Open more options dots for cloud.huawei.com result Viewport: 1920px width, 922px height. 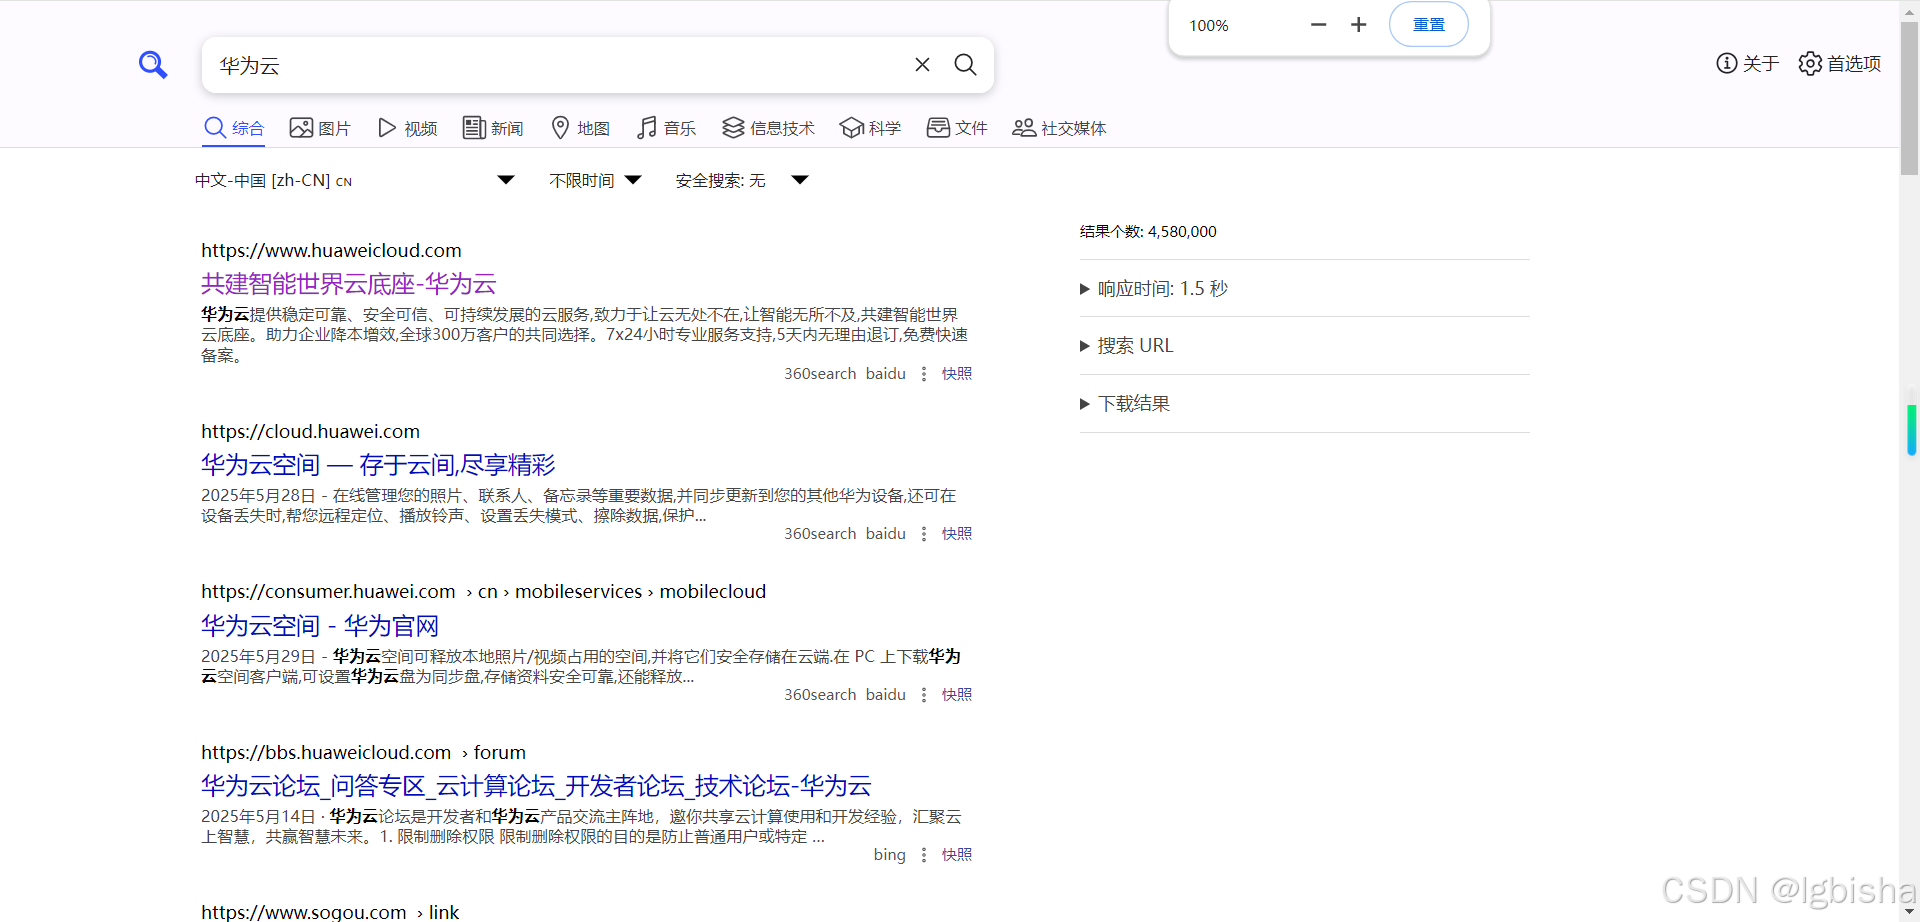[x=924, y=534]
